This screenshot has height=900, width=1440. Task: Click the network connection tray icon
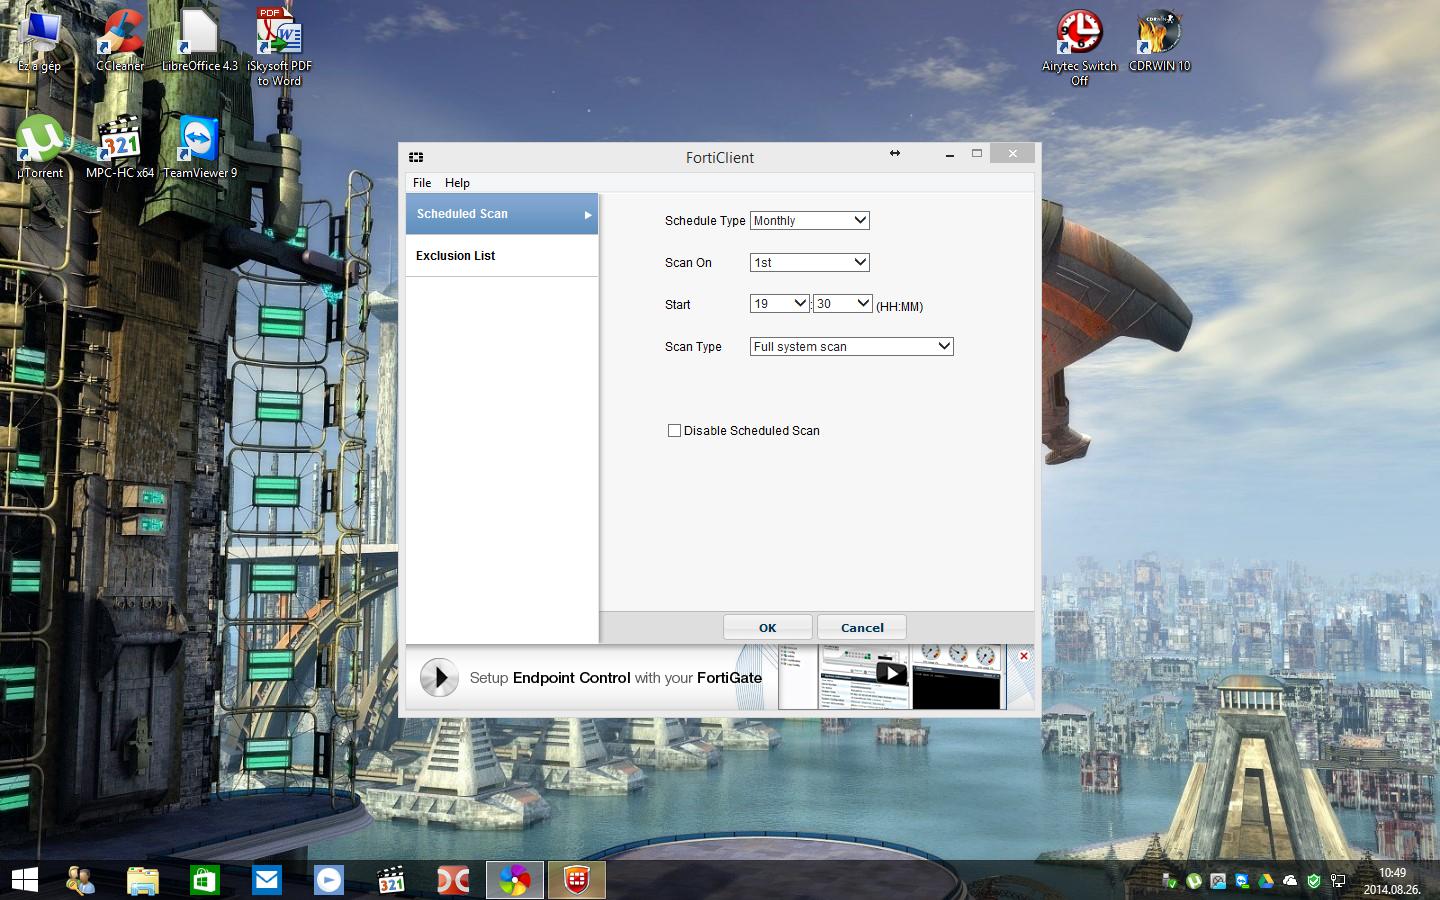pos(1338,881)
